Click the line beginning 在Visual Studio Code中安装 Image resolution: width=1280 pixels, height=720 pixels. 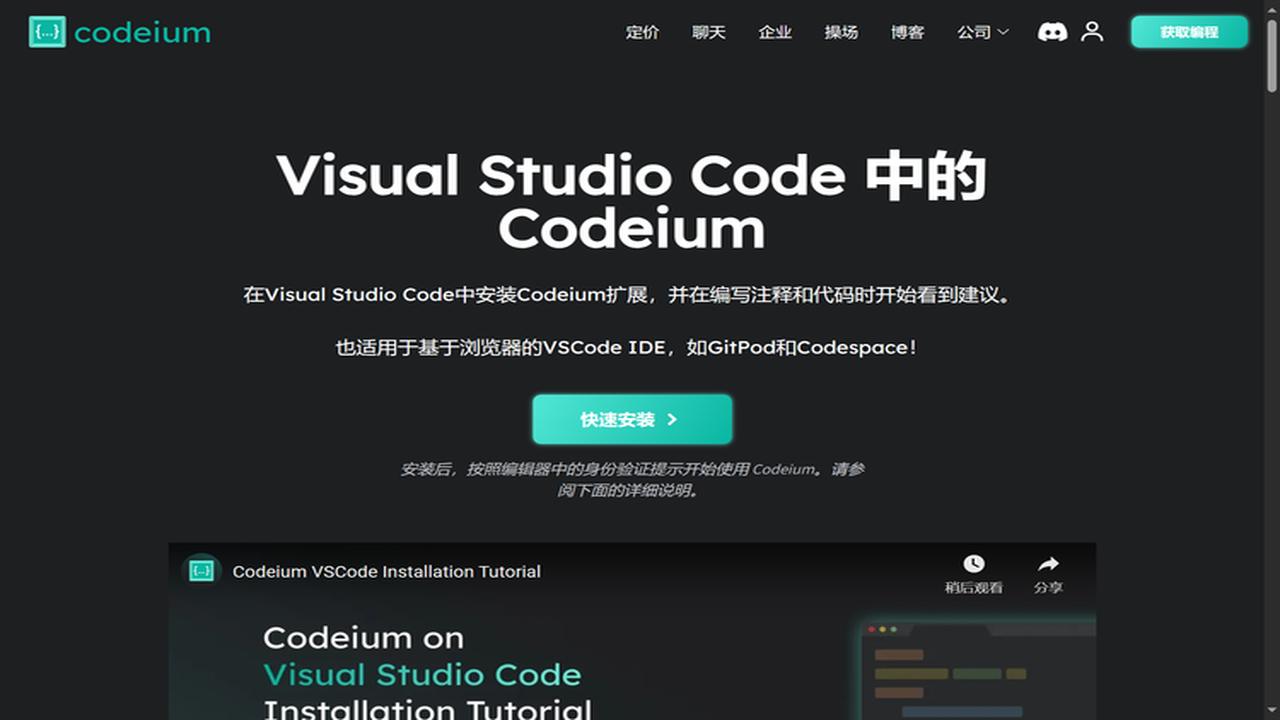click(627, 295)
